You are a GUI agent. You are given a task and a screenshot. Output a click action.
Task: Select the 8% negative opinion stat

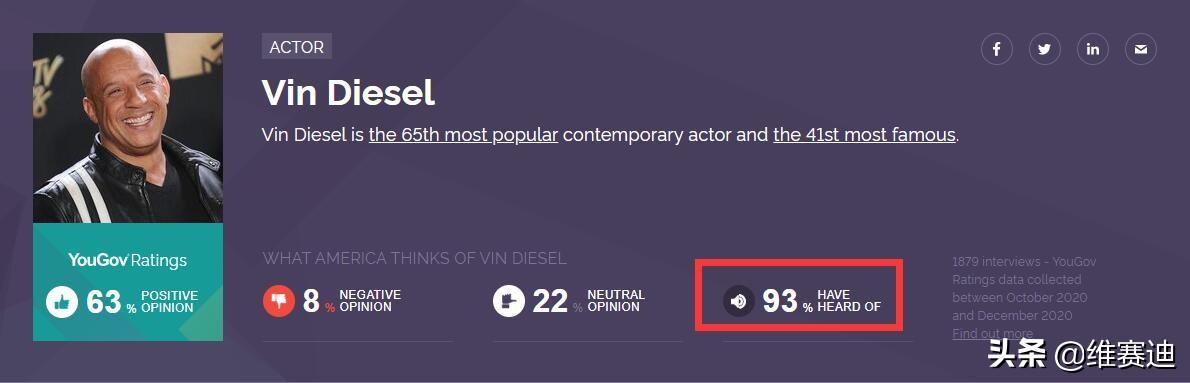click(332, 301)
